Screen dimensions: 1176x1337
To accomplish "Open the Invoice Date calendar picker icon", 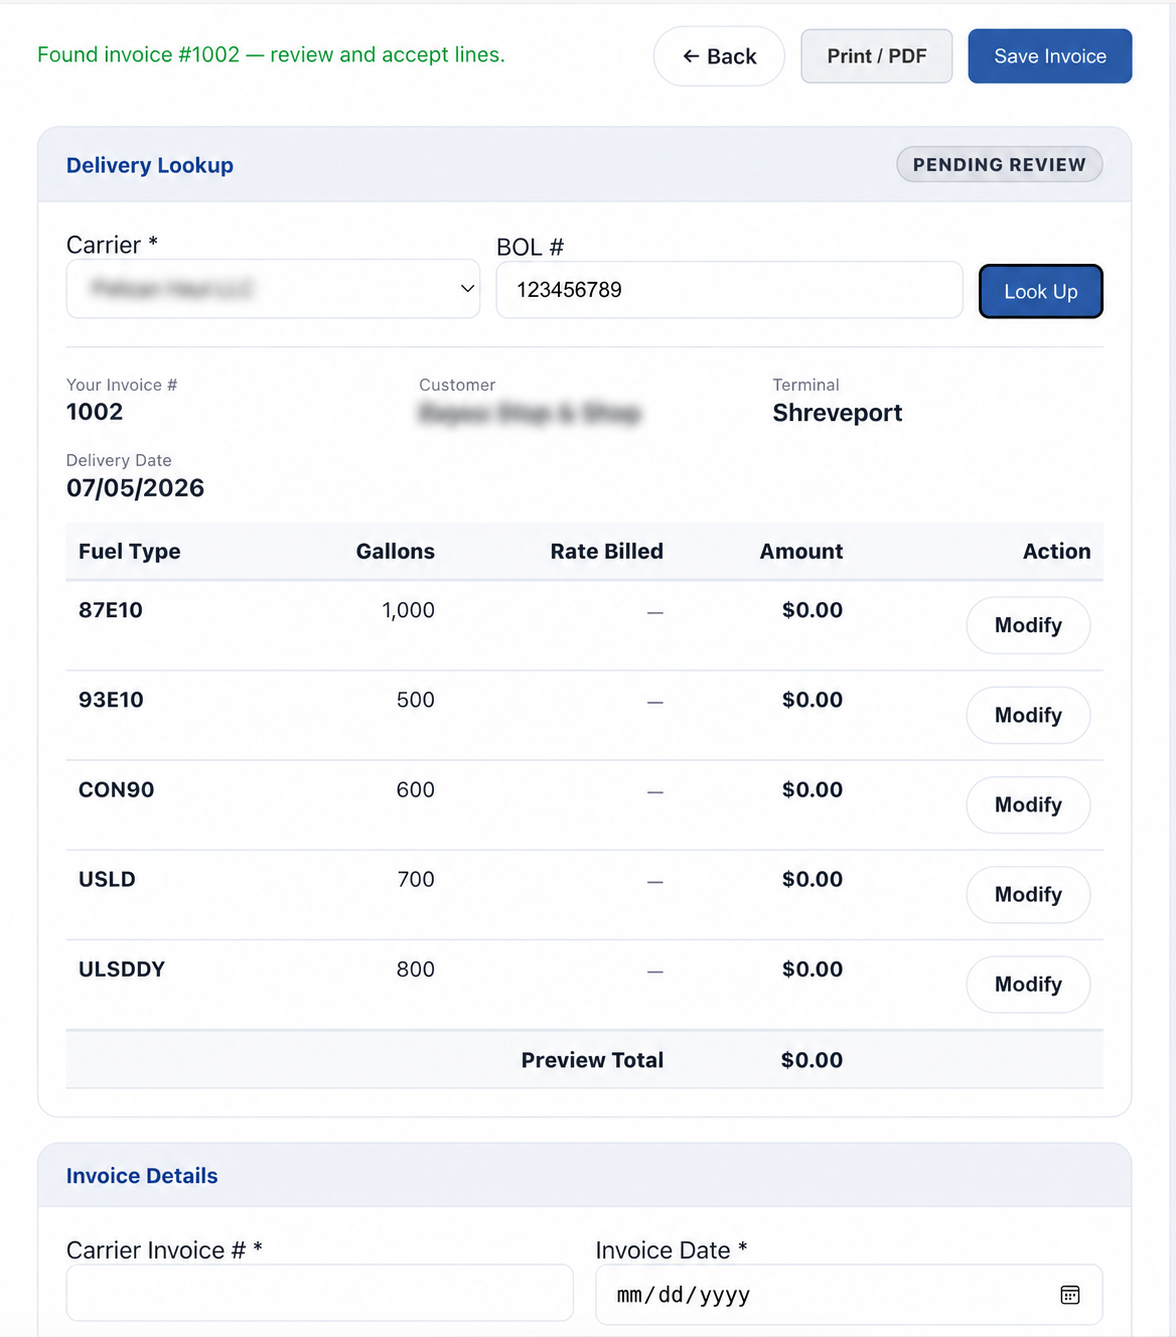I will pos(1069,1295).
